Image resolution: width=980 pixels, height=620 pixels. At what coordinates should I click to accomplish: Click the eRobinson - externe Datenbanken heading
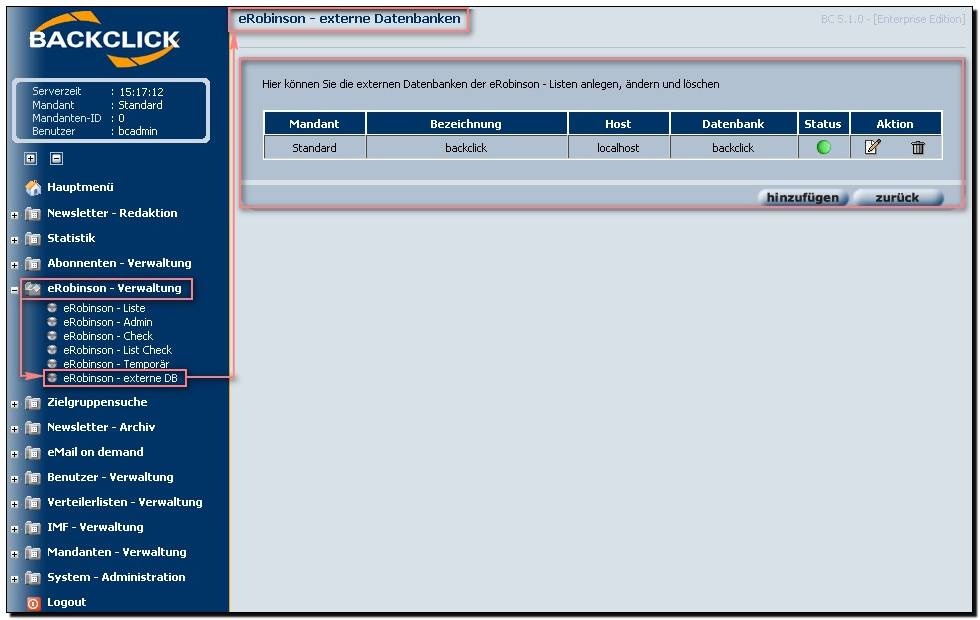pyautogui.click(x=349, y=19)
